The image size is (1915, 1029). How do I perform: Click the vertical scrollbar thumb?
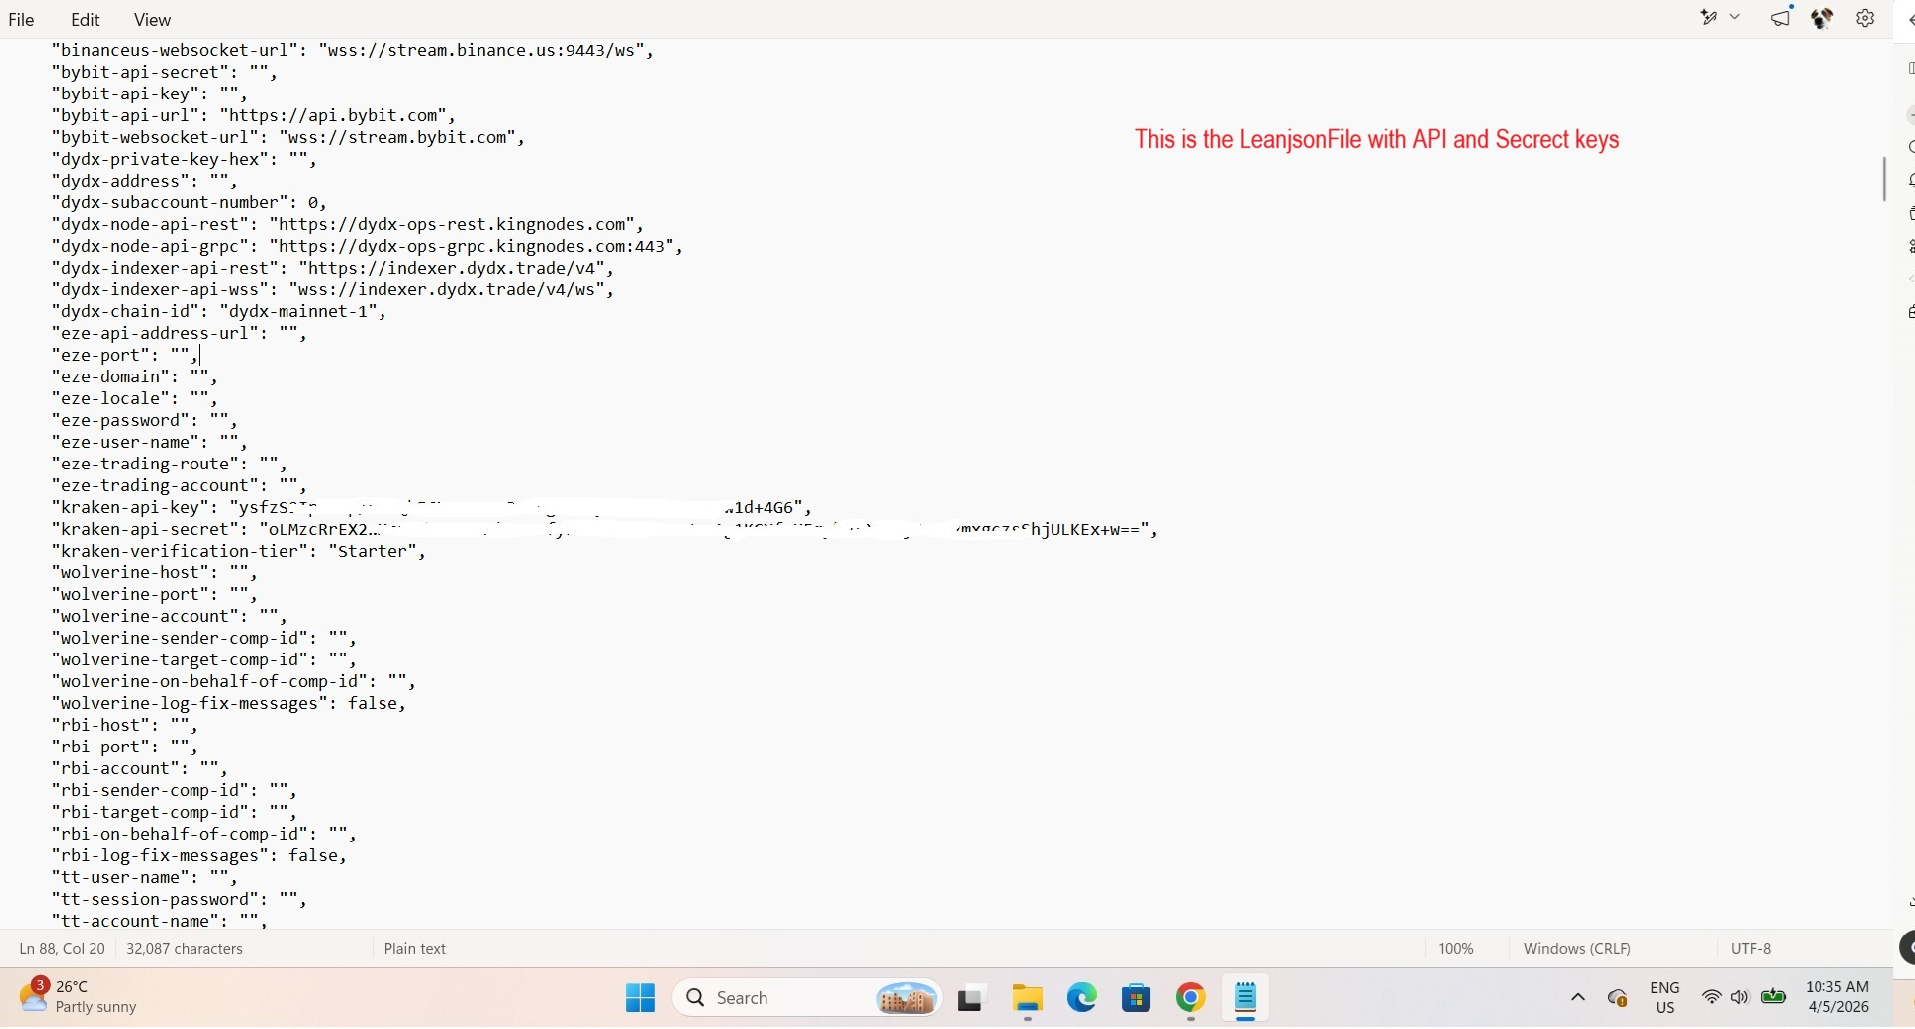click(1884, 179)
